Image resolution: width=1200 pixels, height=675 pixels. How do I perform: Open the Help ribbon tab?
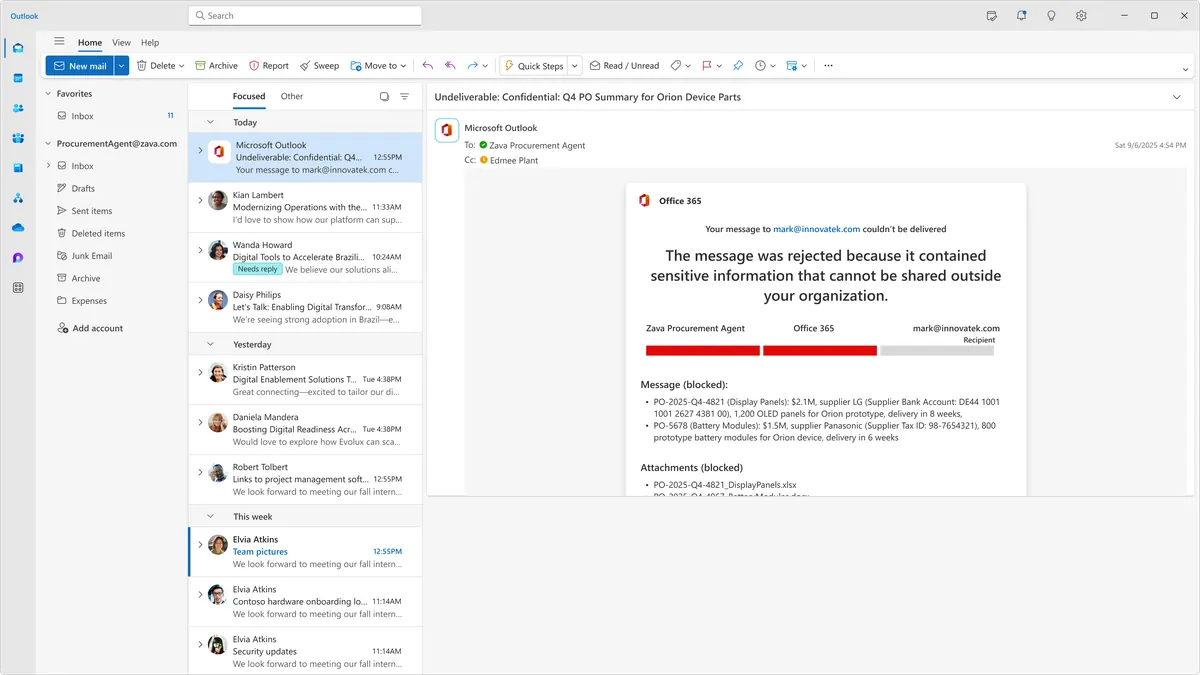[x=150, y=43]
